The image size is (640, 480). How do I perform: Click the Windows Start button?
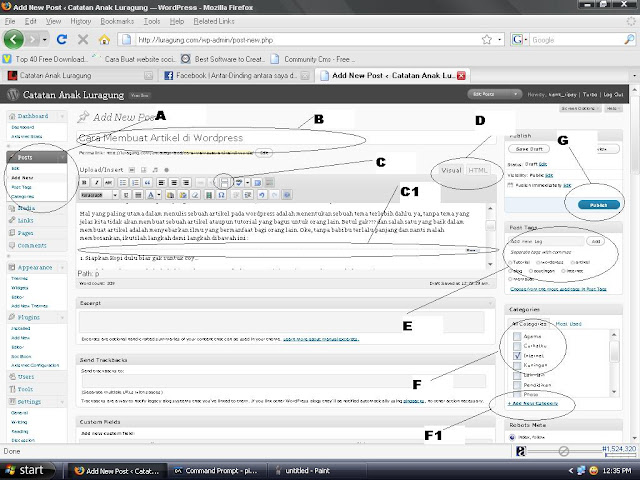[27, 470]
